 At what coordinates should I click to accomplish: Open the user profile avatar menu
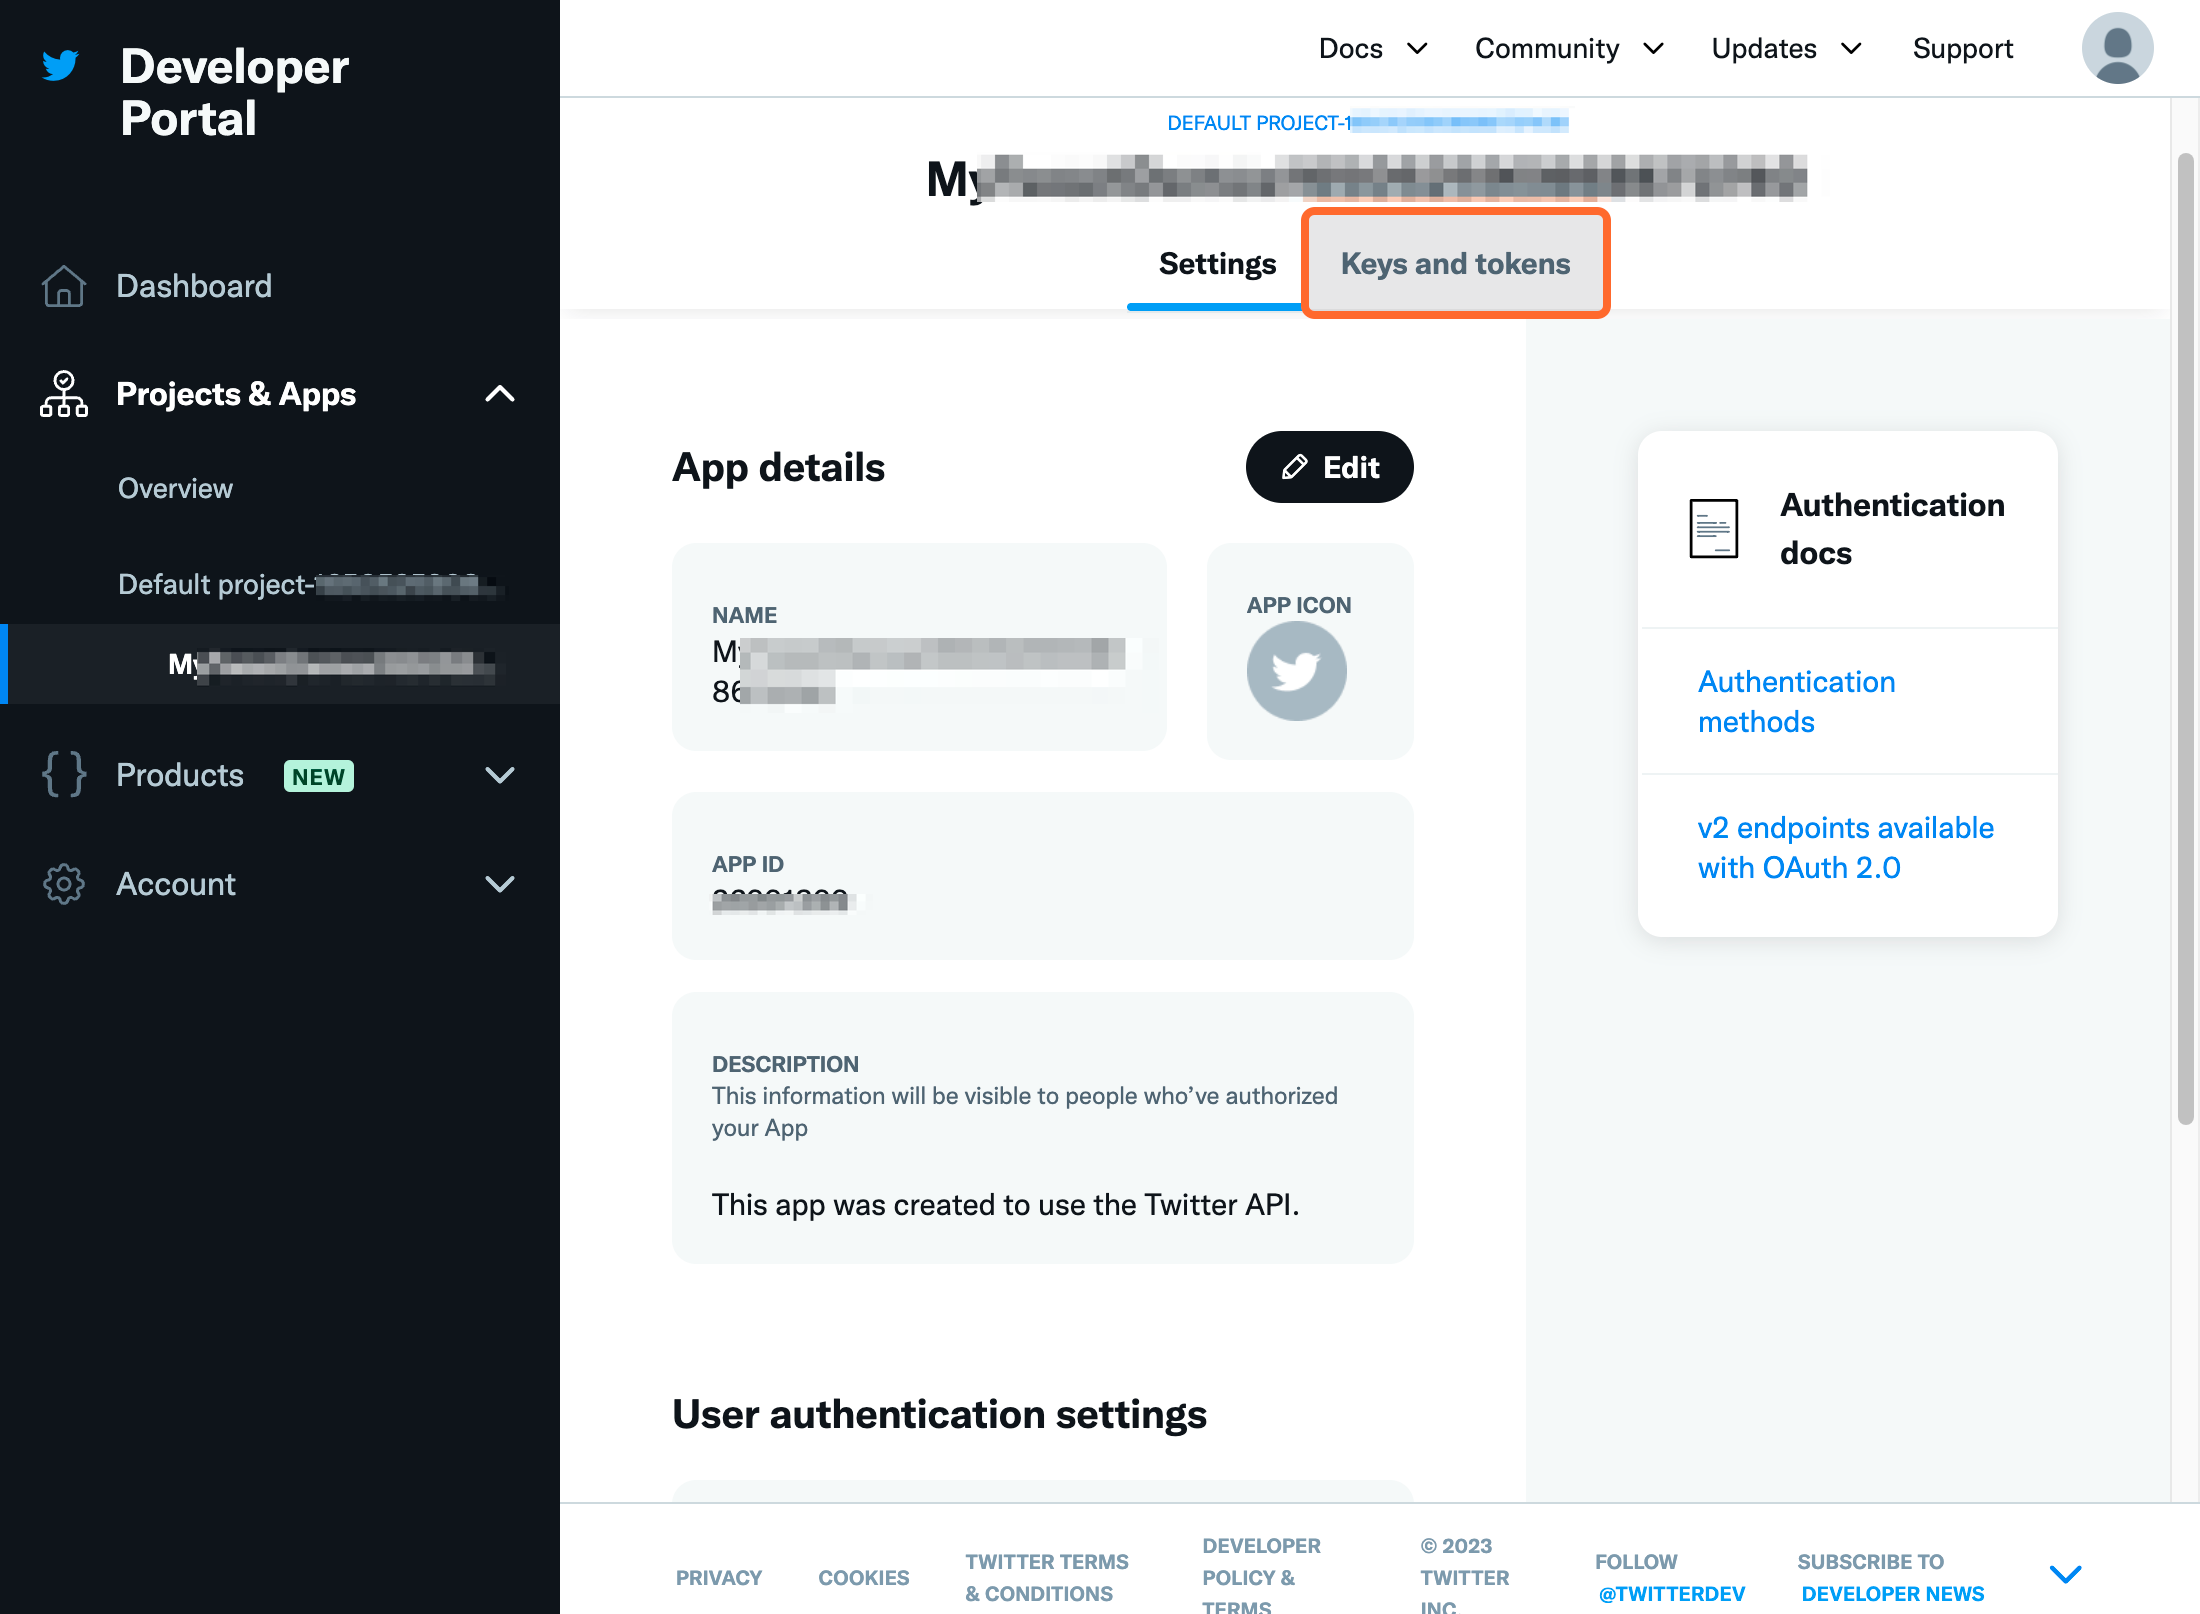tap(2117, 48)
